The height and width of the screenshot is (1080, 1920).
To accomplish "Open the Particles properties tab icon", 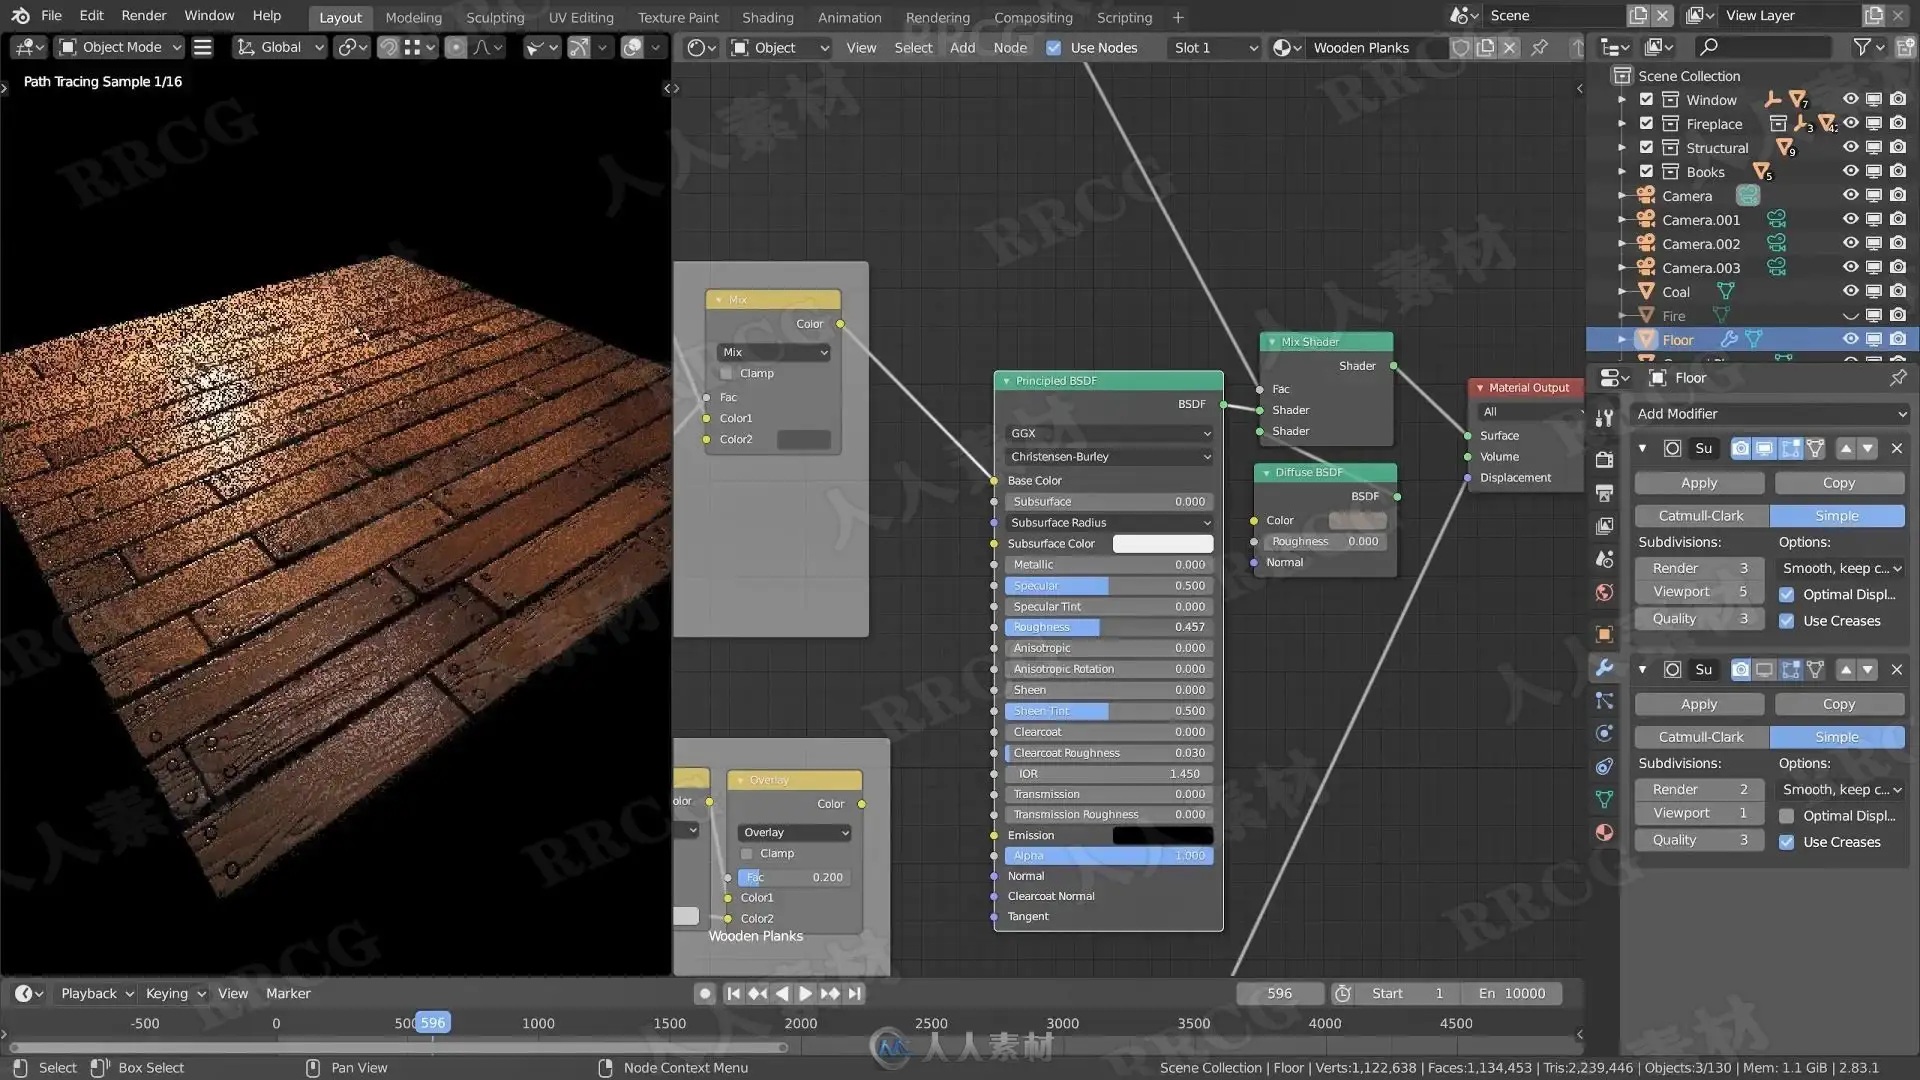I will pos(1604,701).
